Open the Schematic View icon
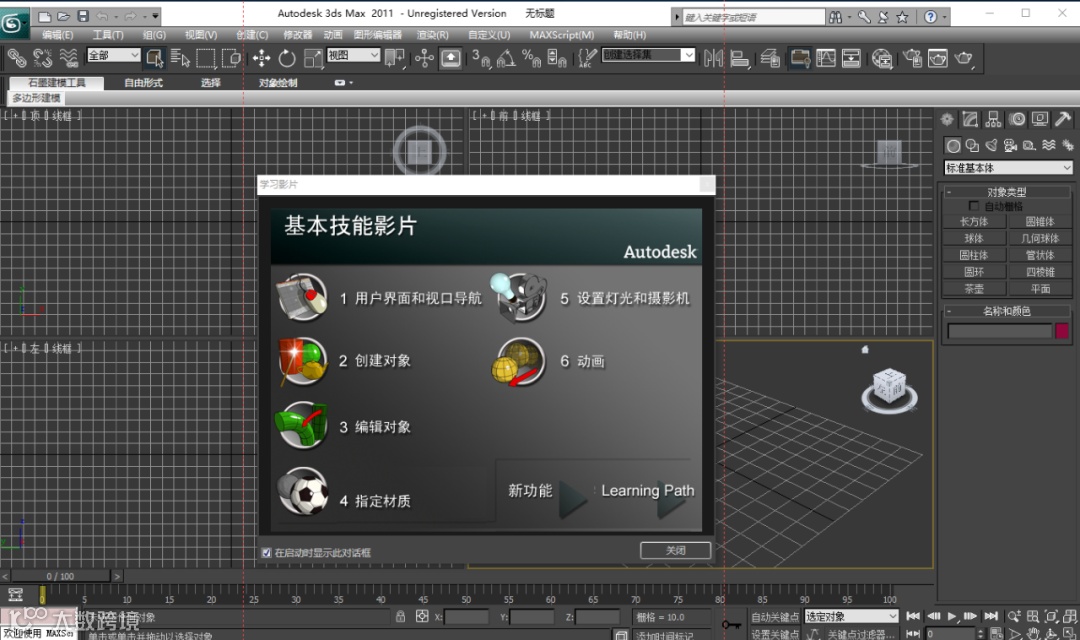Viewport: 1080px width, 640px height. pos(851,59)
